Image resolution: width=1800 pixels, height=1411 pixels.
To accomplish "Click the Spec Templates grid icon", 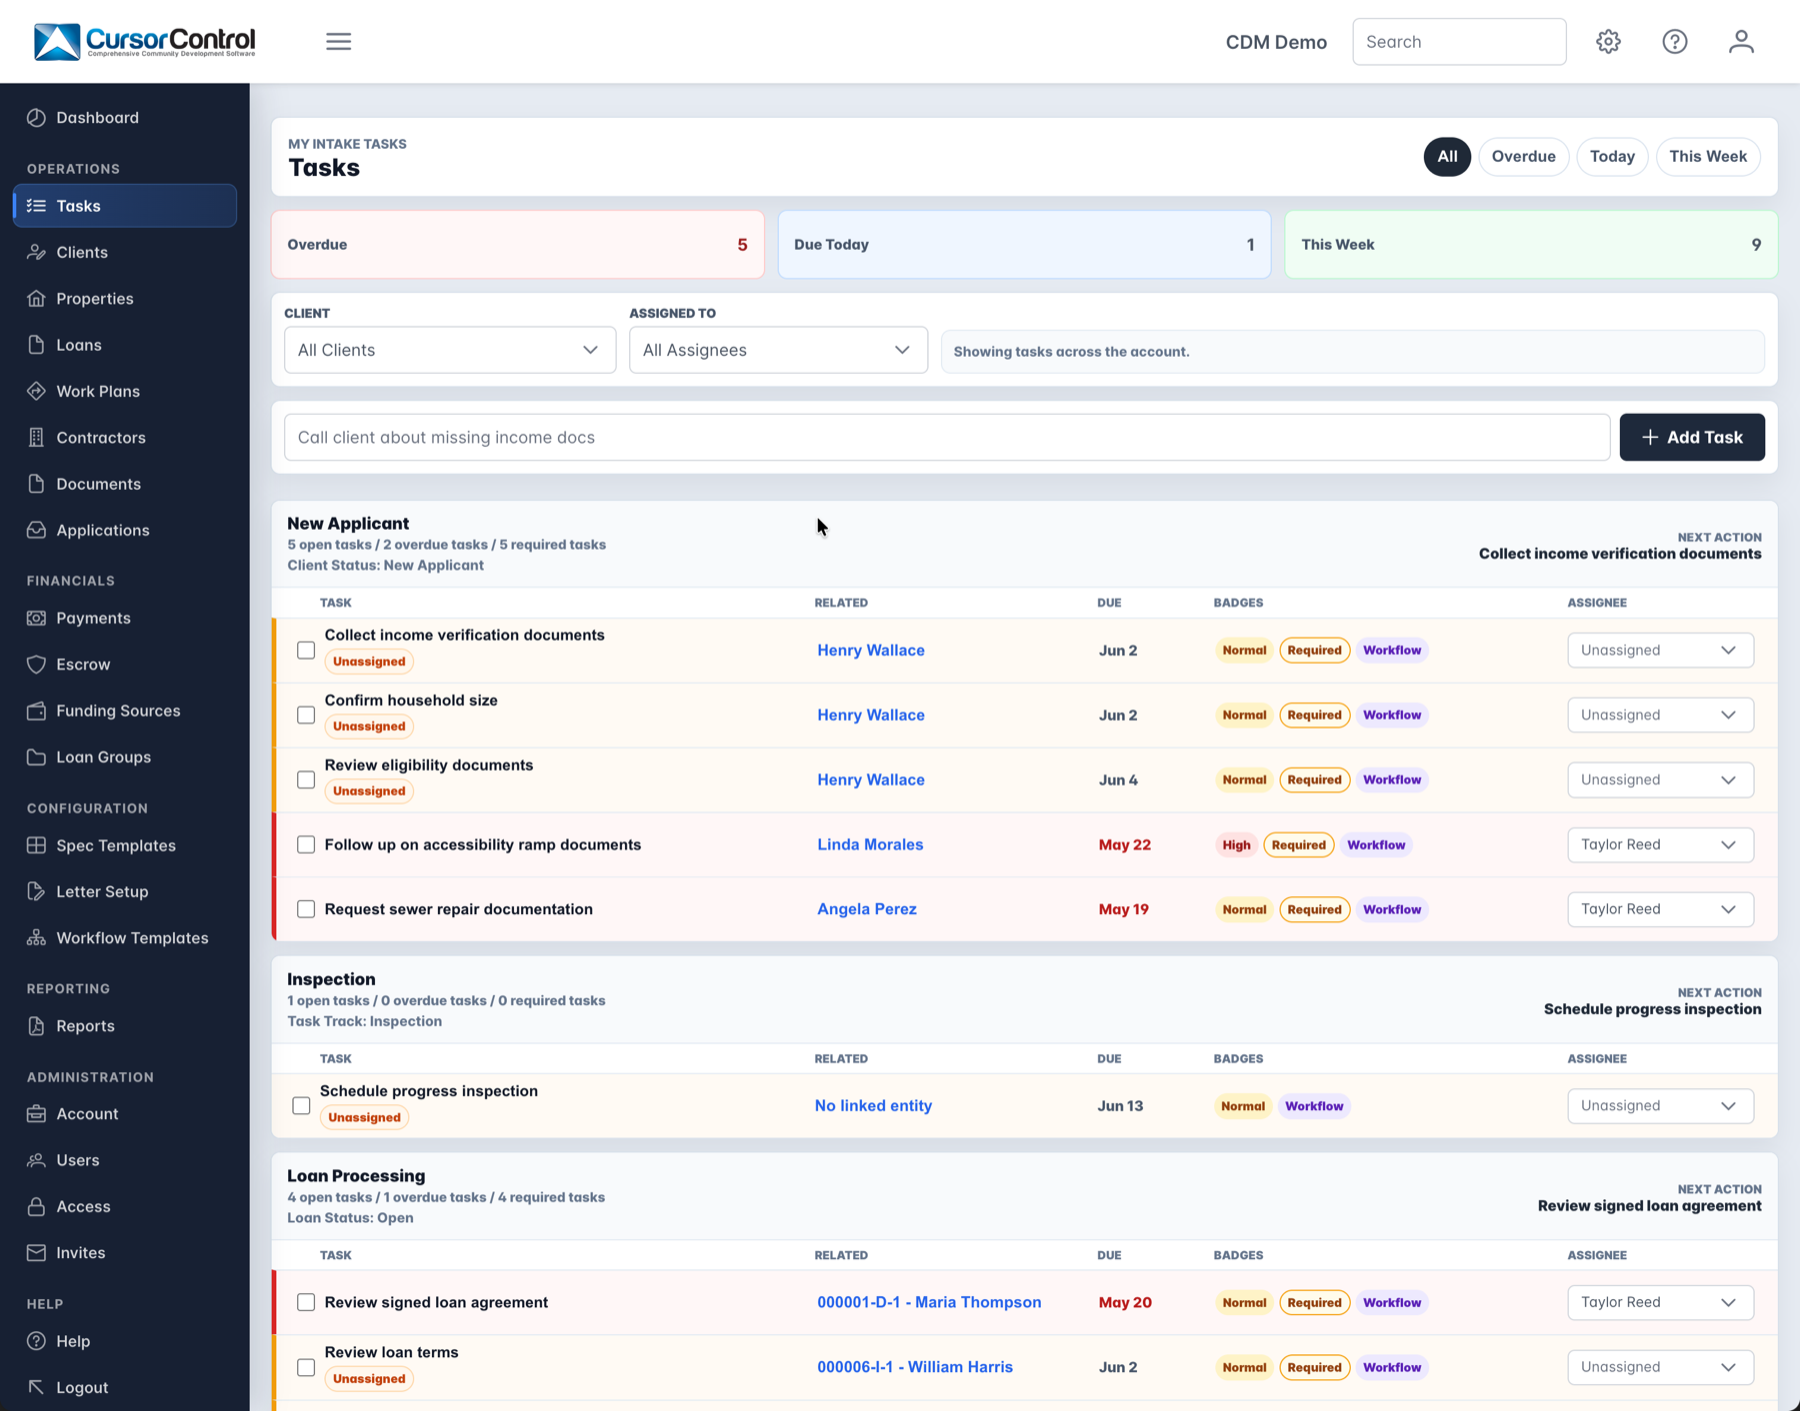I will [37, 845].
